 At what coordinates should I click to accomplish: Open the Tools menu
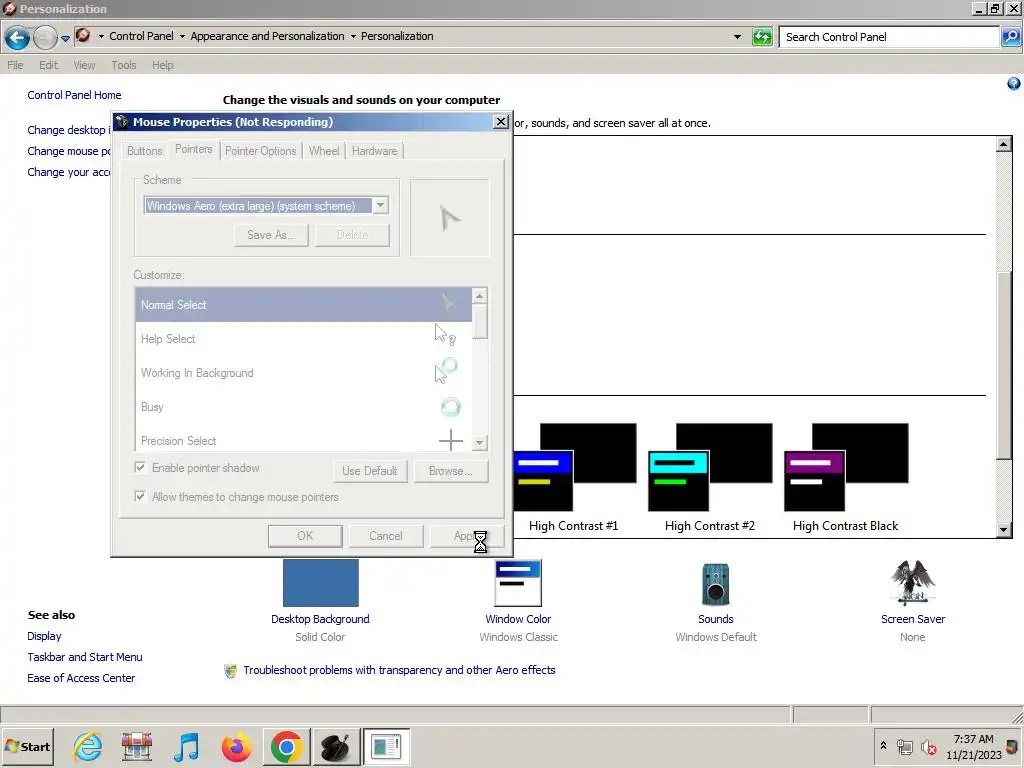[x=123, y=65]
